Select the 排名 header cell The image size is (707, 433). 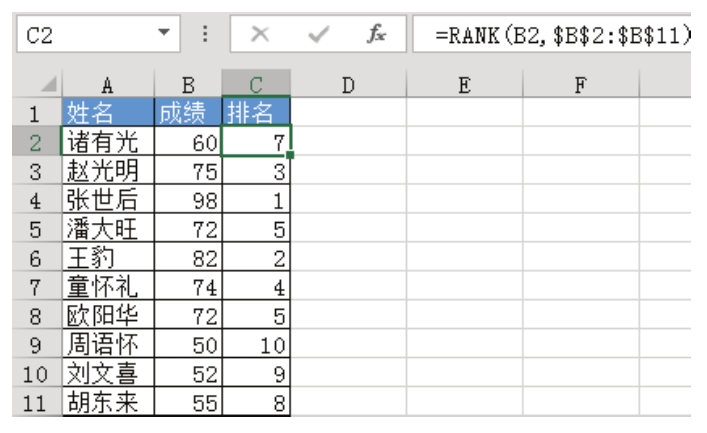256,112
